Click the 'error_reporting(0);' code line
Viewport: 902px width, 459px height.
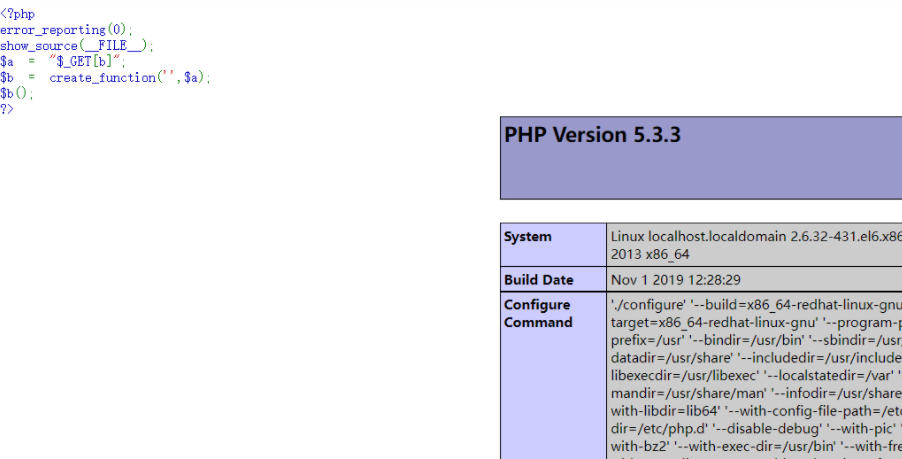pyautogui.click(x=66, y=30)
